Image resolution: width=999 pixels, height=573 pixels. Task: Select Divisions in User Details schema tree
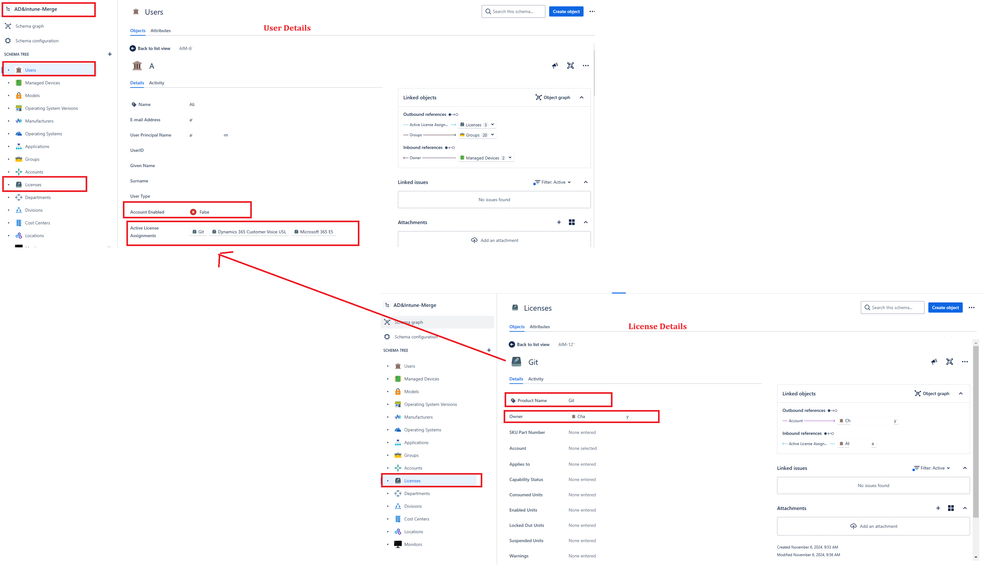pyautogui.click(x=34, y=210)
